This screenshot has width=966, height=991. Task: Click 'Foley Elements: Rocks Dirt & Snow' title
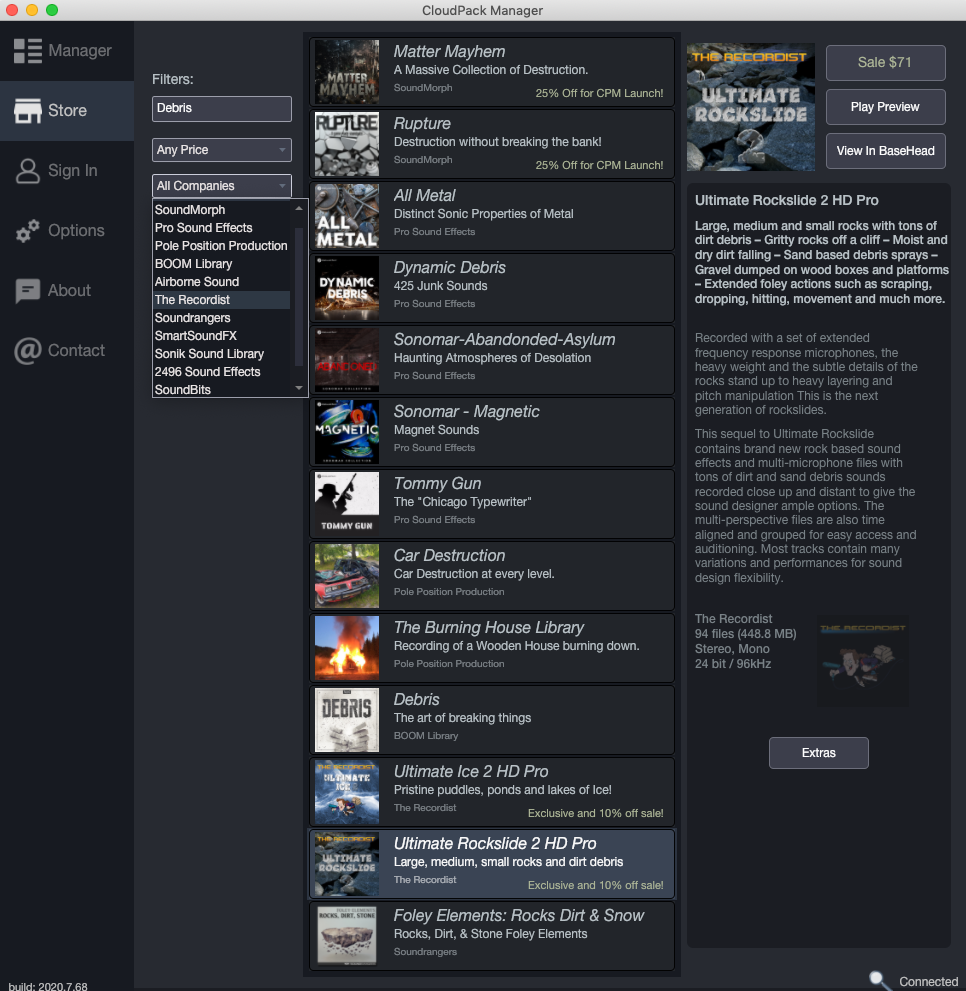point(518,916)
